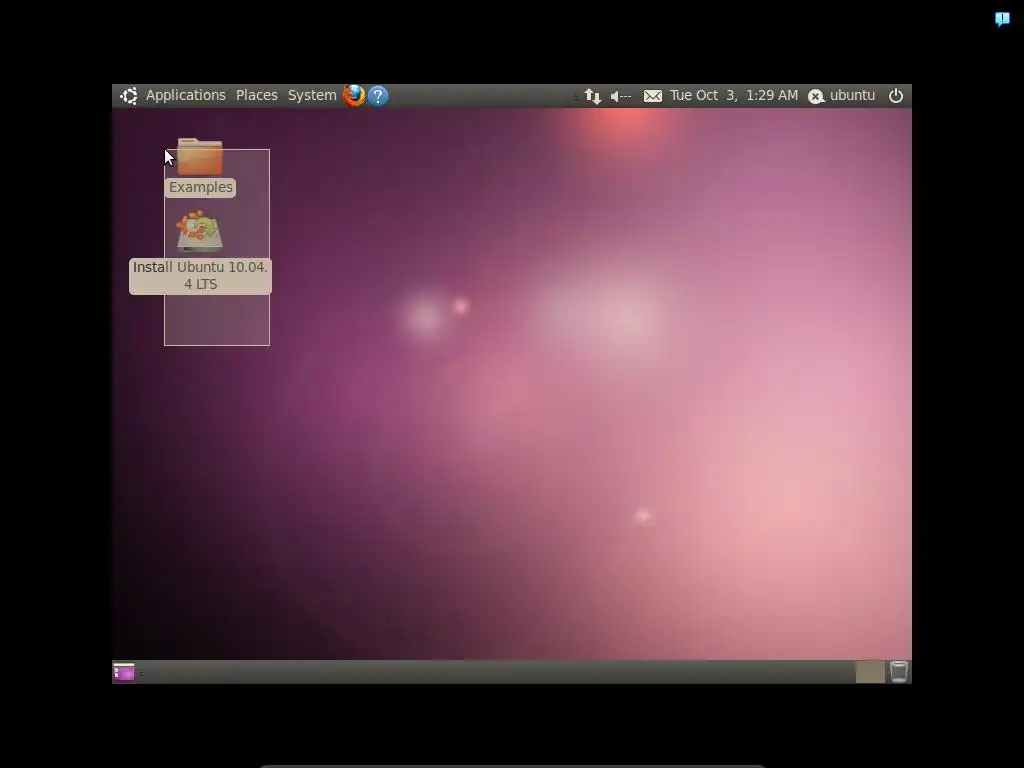Open the power session menu icon
The image size is (1024, 768).
(895, 95)
